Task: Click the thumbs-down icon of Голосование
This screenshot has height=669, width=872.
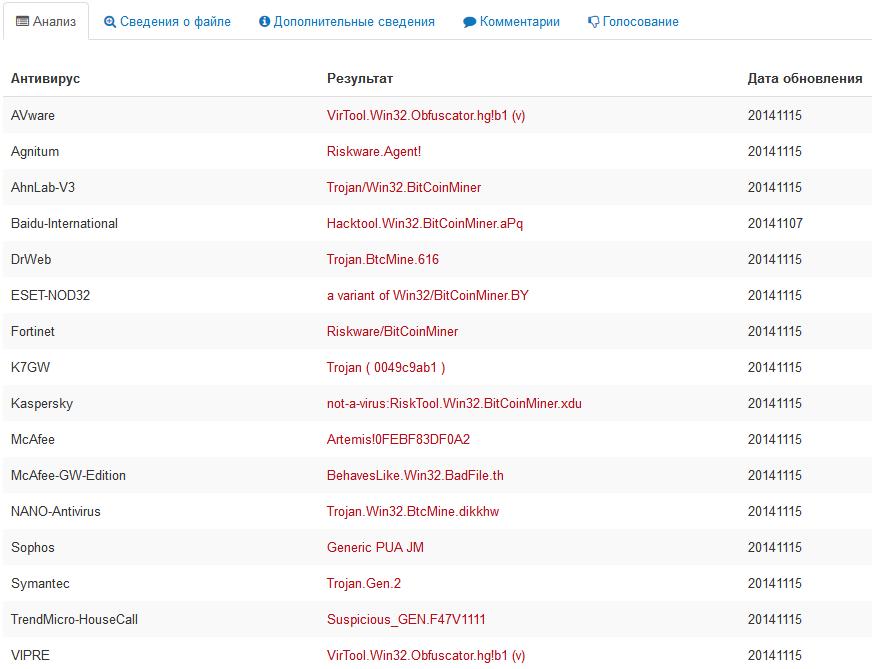Action: pyautogui.click(x=593, y=22)
